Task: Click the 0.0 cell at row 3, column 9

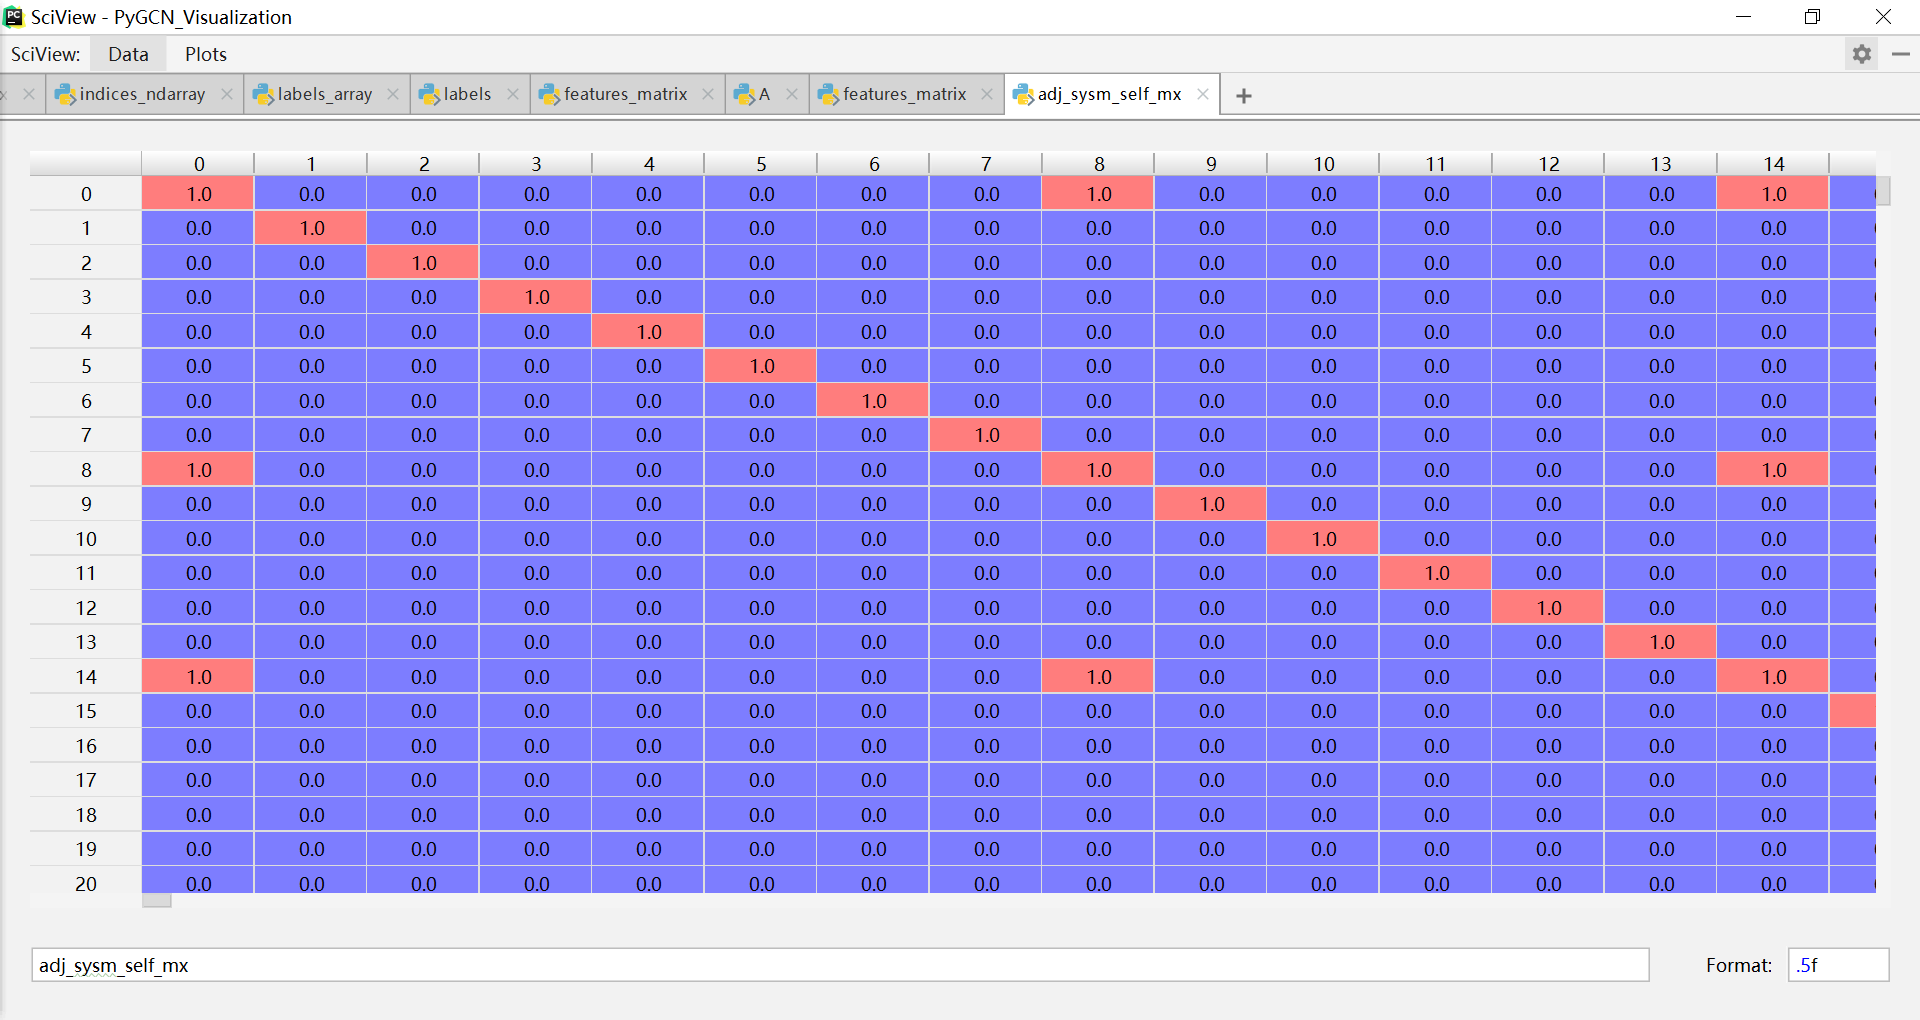Action: tap(1211, 297)
